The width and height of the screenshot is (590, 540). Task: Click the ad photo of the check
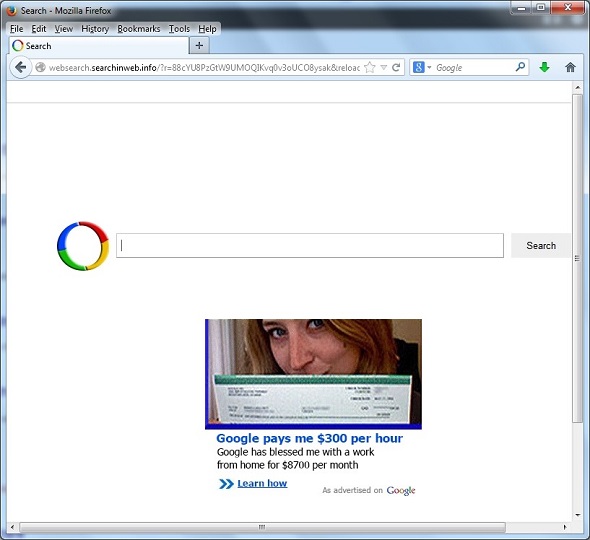313,374
